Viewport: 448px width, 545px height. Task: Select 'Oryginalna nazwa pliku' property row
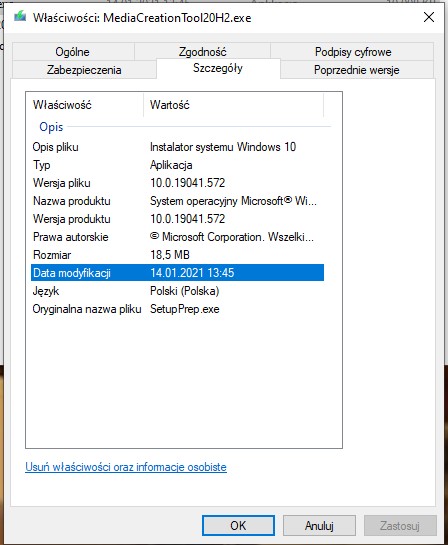tap(177, 309)
